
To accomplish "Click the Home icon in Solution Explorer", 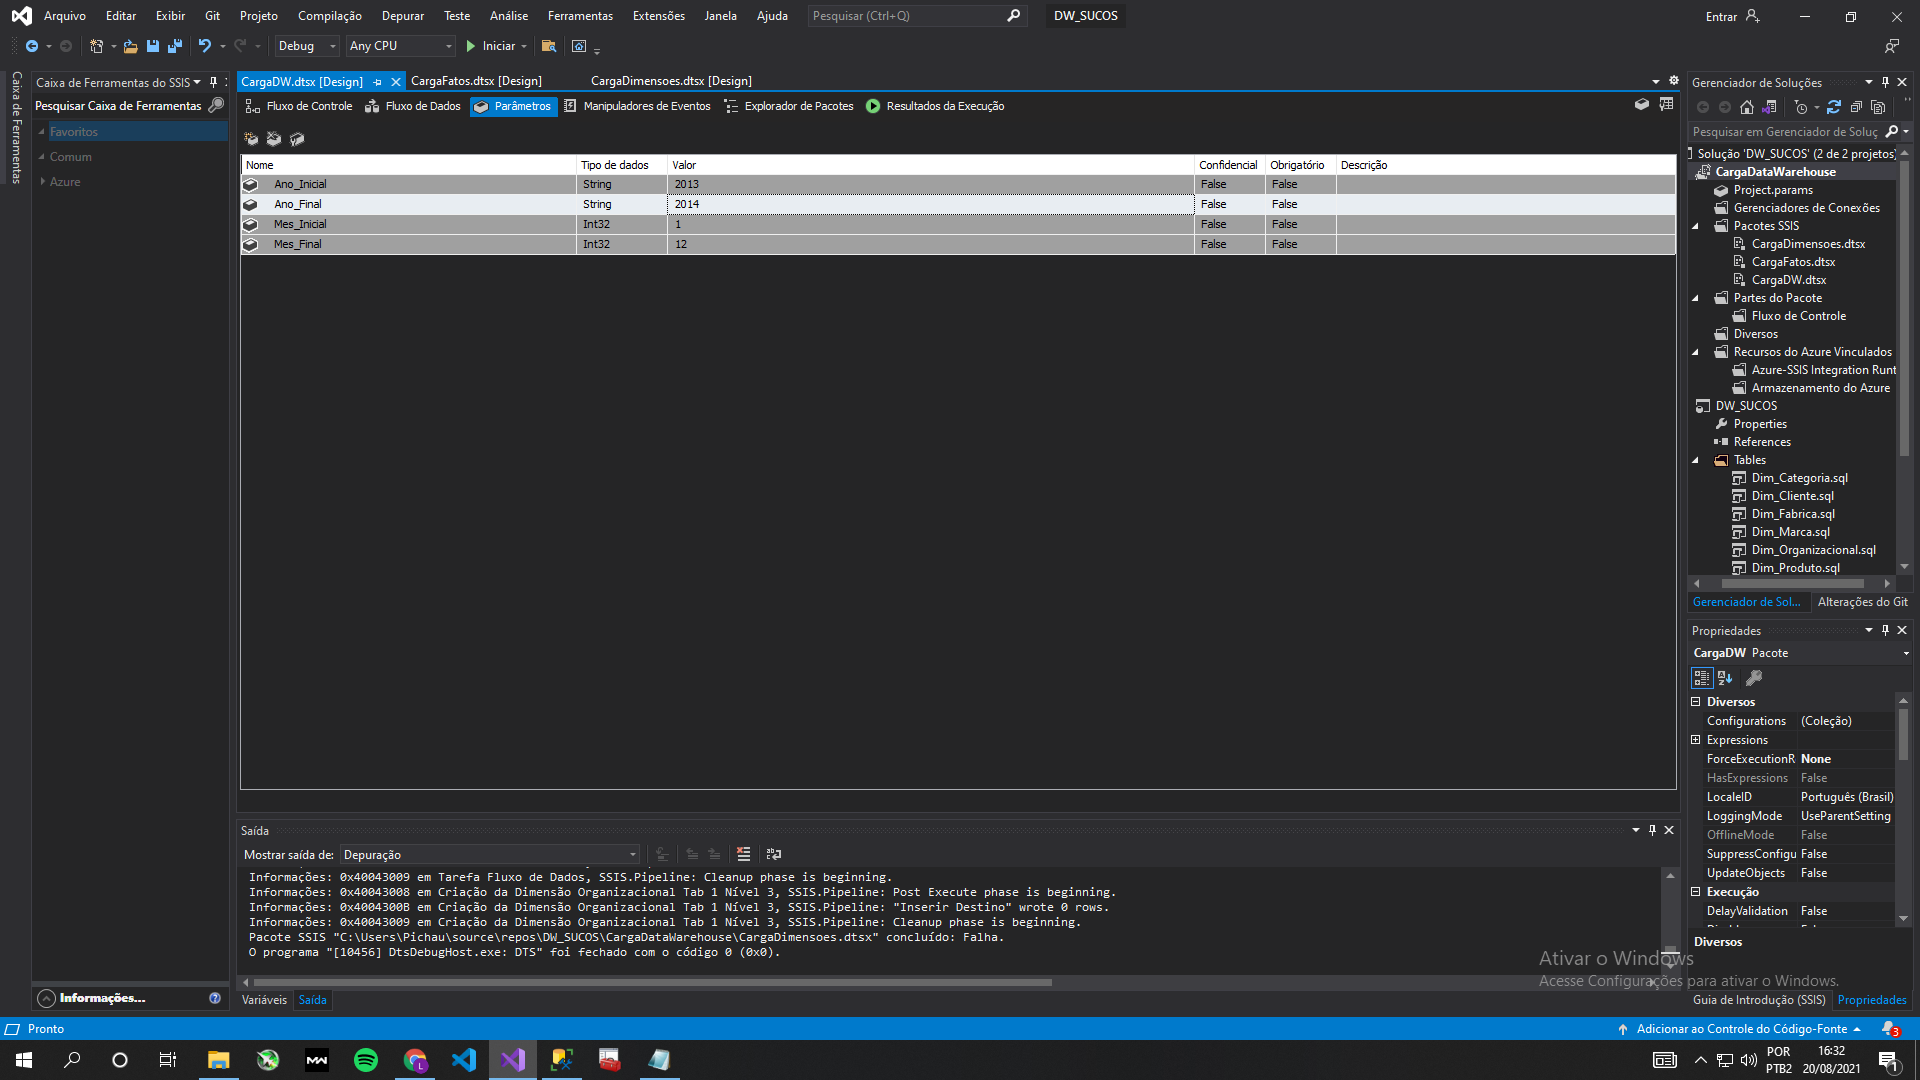I will pos(1747,107).
